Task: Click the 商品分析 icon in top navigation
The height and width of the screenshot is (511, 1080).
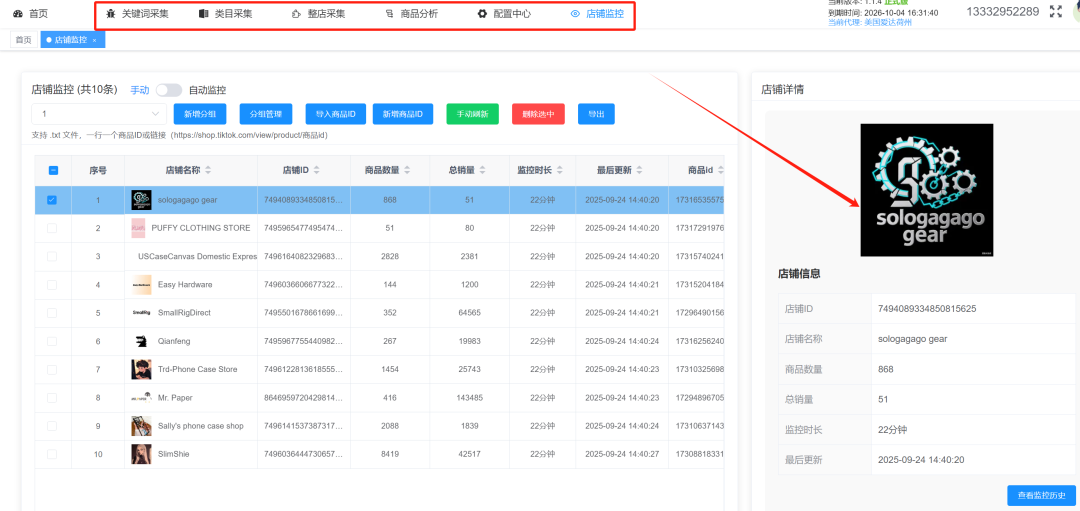Action: (389, 14)
